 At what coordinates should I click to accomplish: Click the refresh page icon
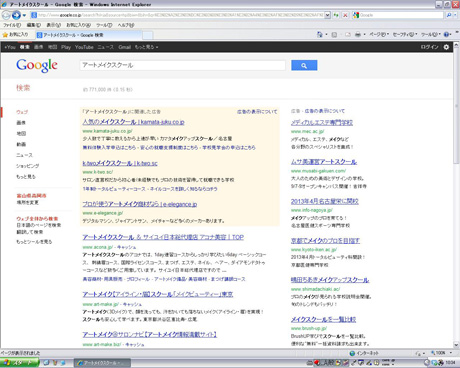coord(336,15)
